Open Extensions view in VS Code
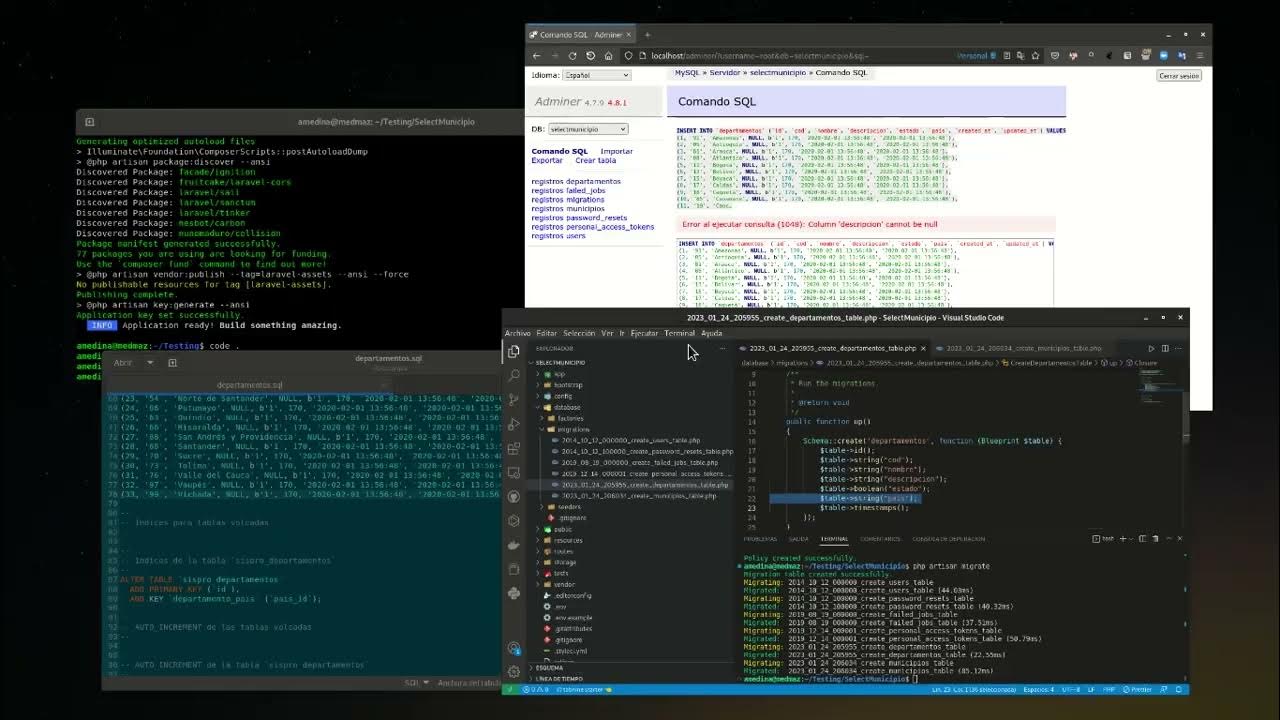 513,448
